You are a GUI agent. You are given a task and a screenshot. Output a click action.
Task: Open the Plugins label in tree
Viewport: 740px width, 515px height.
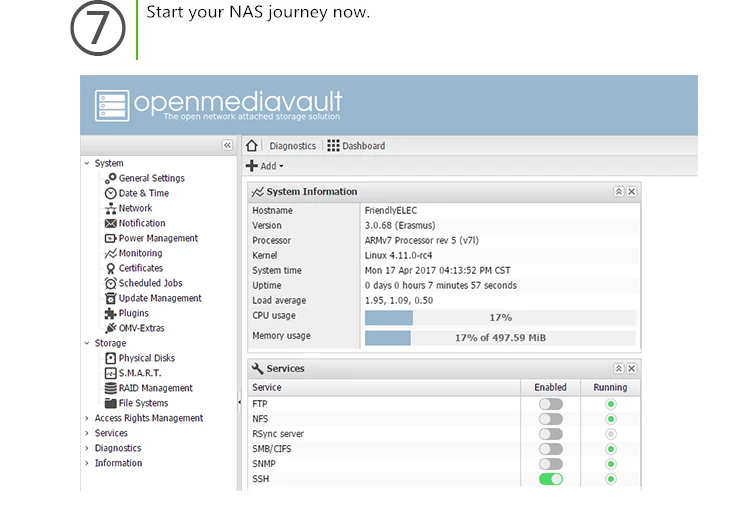pos(134,313)
